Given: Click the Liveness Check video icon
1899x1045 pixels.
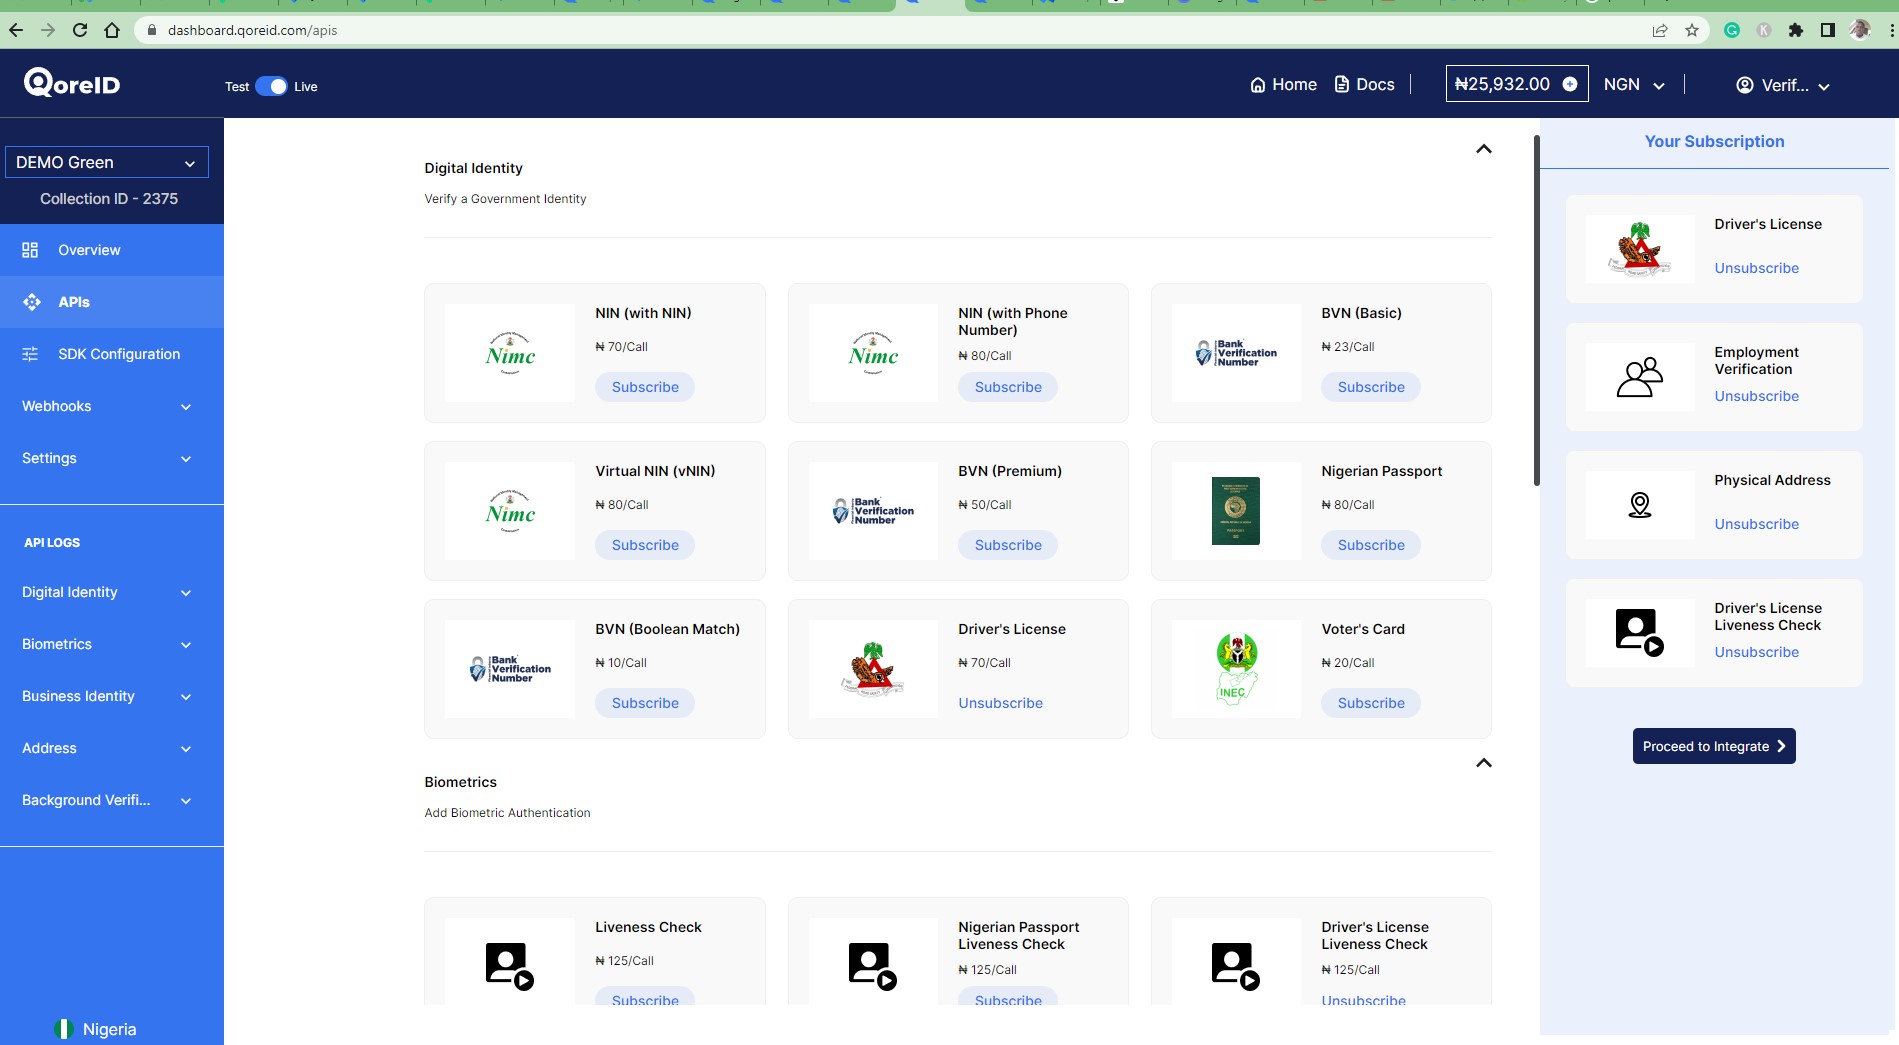Looking at the screenshot, I should (x=510, y=966).
